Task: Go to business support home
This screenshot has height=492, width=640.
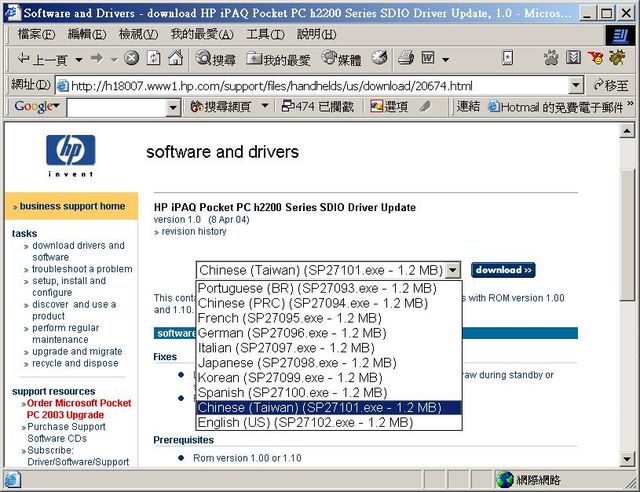Action: point(72,206)
